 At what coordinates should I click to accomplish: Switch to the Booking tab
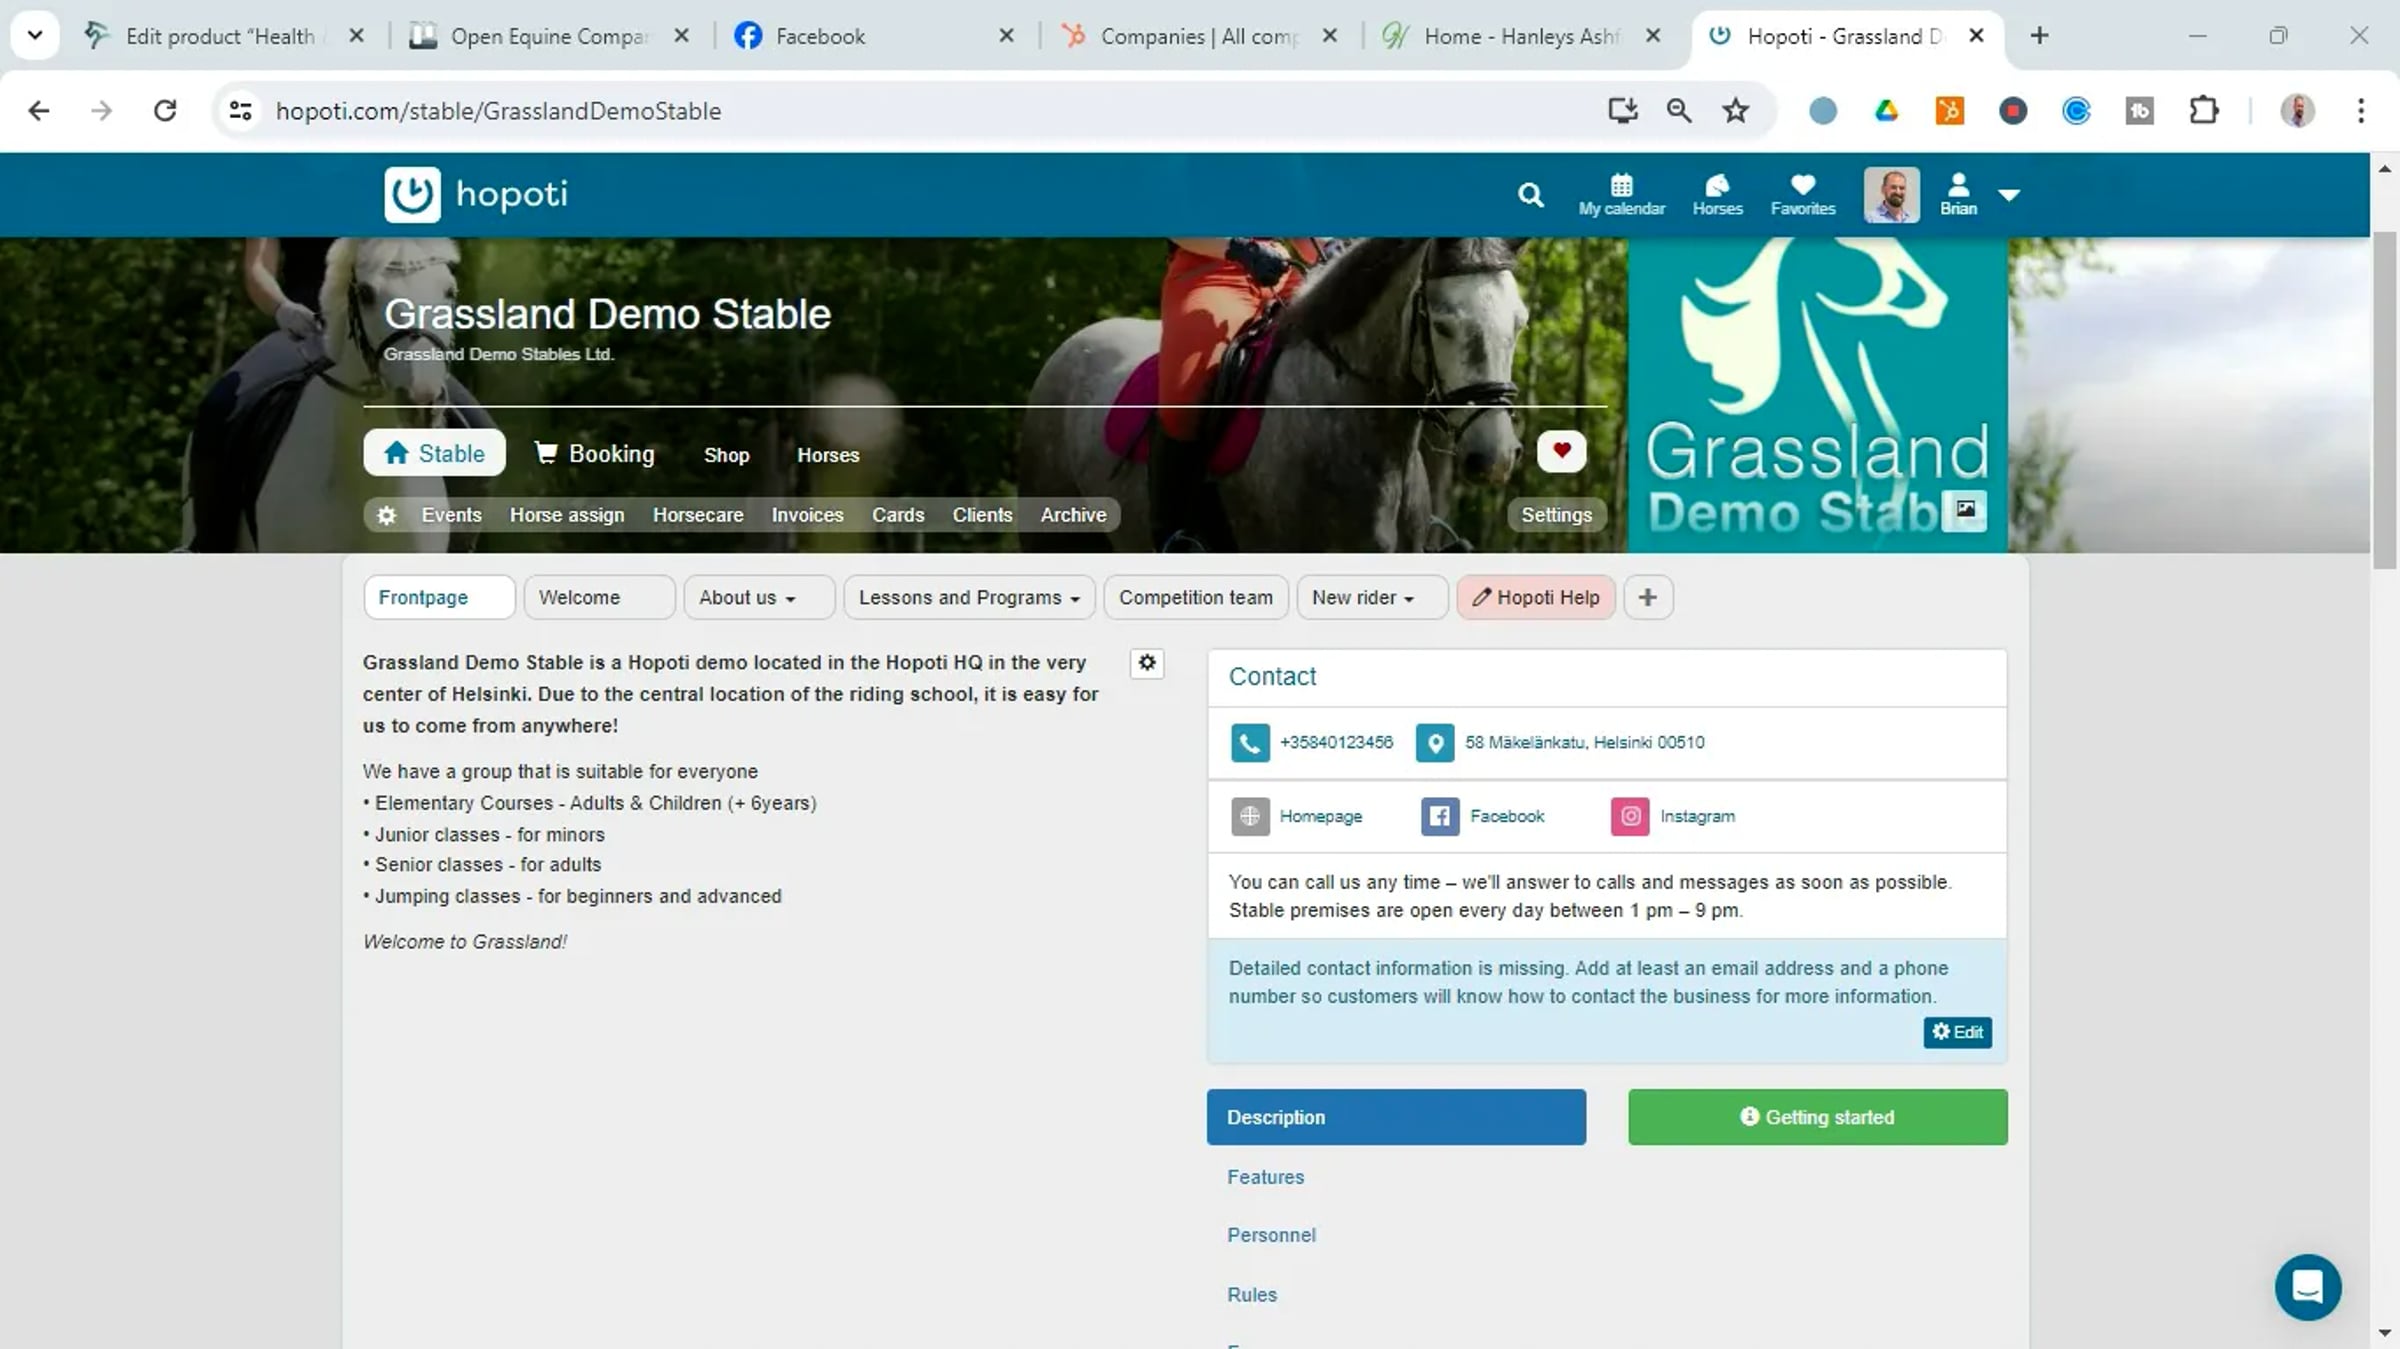tap(595, 454)
